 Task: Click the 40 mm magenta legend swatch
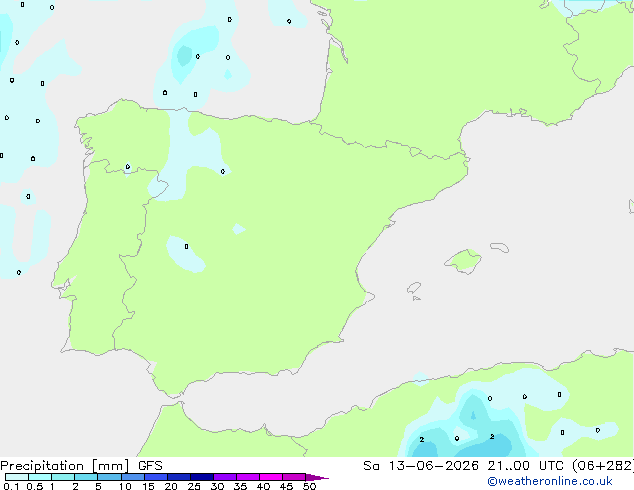click(x=270, y=477)
